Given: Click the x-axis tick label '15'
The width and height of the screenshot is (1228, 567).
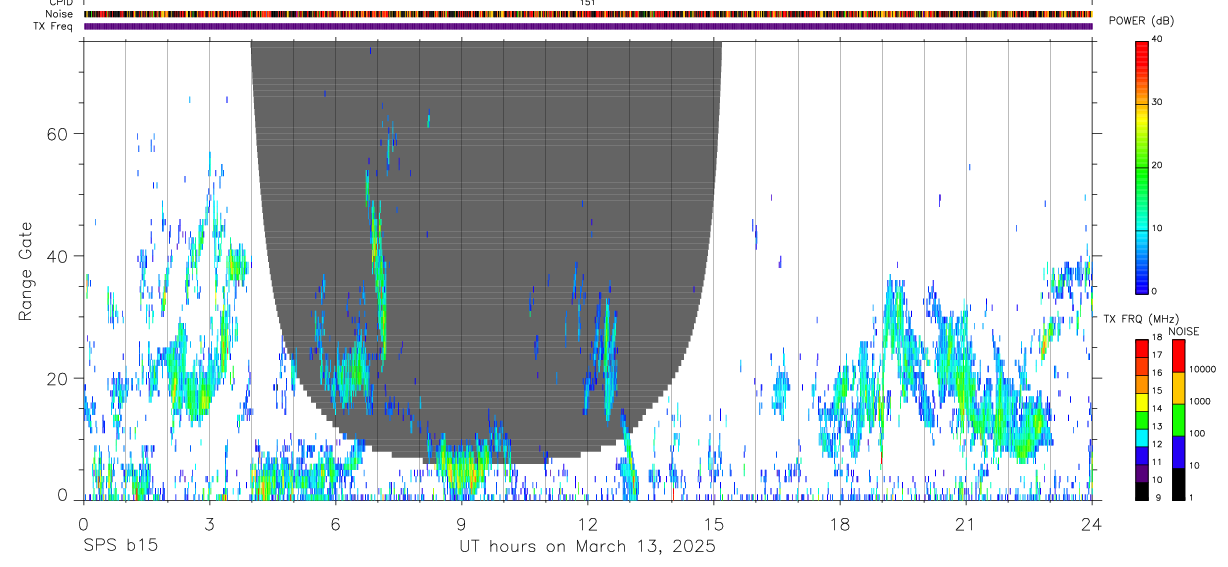Looking at the screenshot, I should pyautogui.click(x=713, y=524).
